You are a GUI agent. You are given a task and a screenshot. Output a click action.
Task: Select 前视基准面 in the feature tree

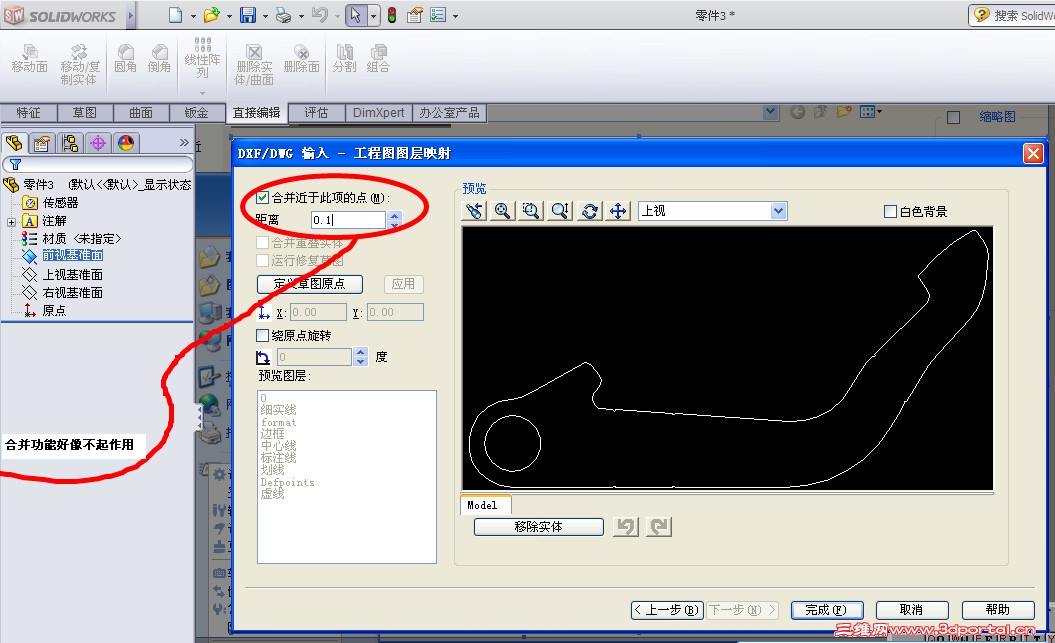point(73,256)
